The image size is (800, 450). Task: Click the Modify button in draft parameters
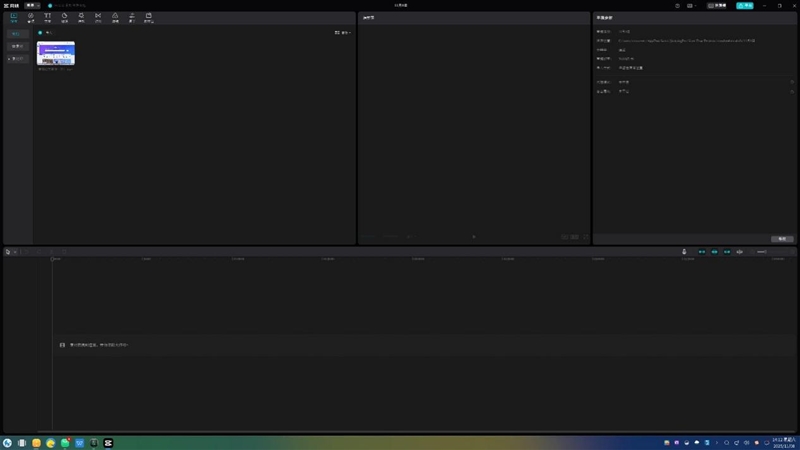[x=782, y=239]
